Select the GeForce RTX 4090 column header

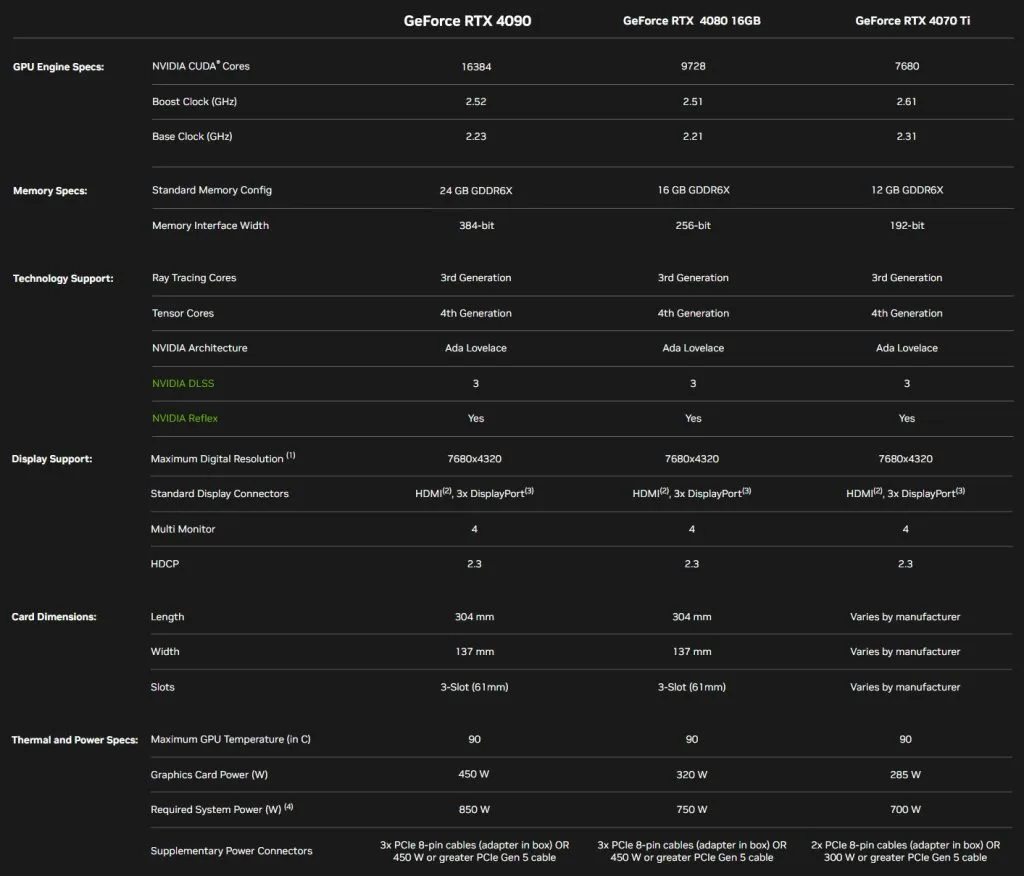click(467, 20)
